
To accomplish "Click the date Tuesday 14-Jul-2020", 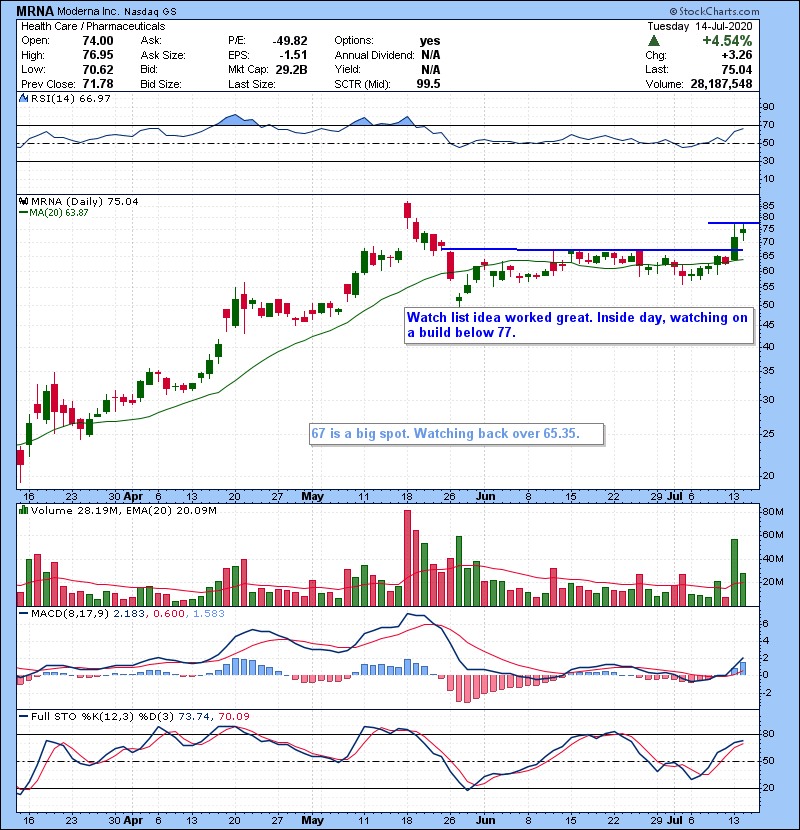I will pos(699,26).
